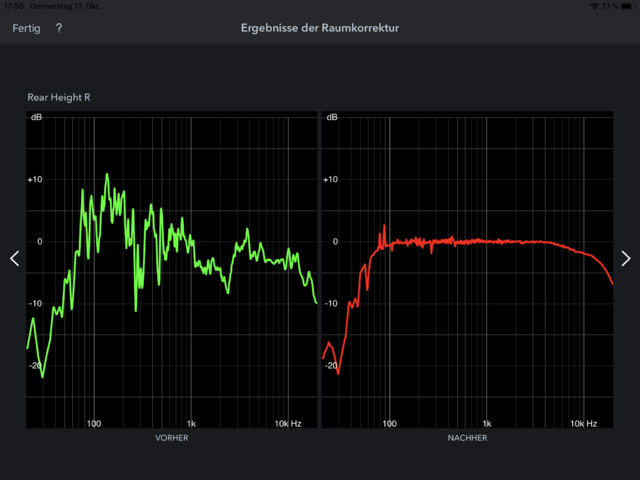Tap the +10 dB mark on left graph

[35, 180]
